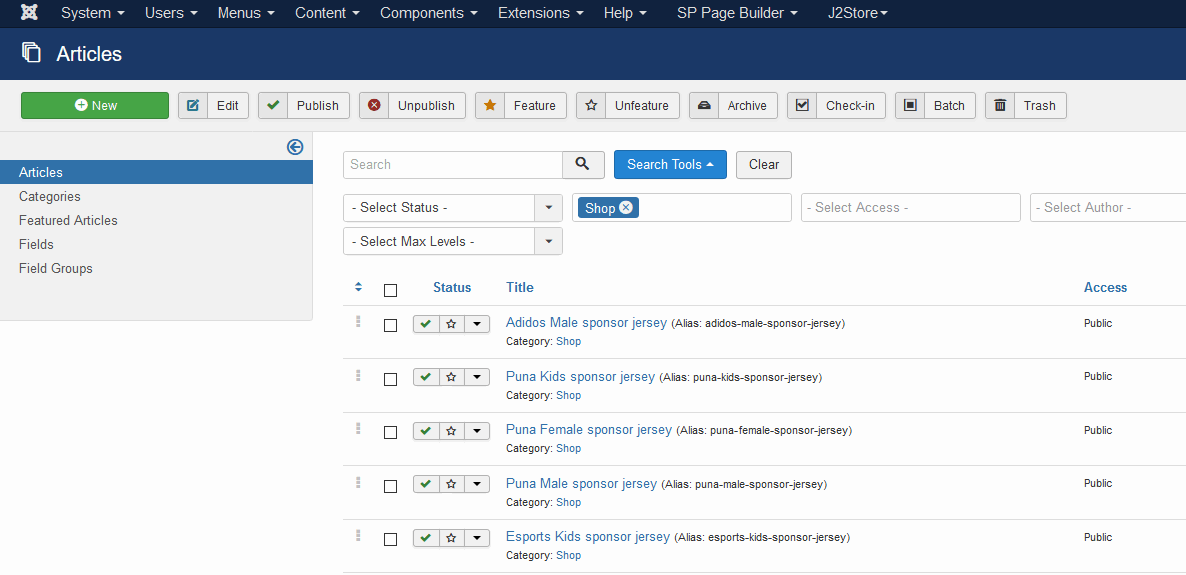
Task: Collapse the sidebar using the arrow icon
Action: pos(295,147)
